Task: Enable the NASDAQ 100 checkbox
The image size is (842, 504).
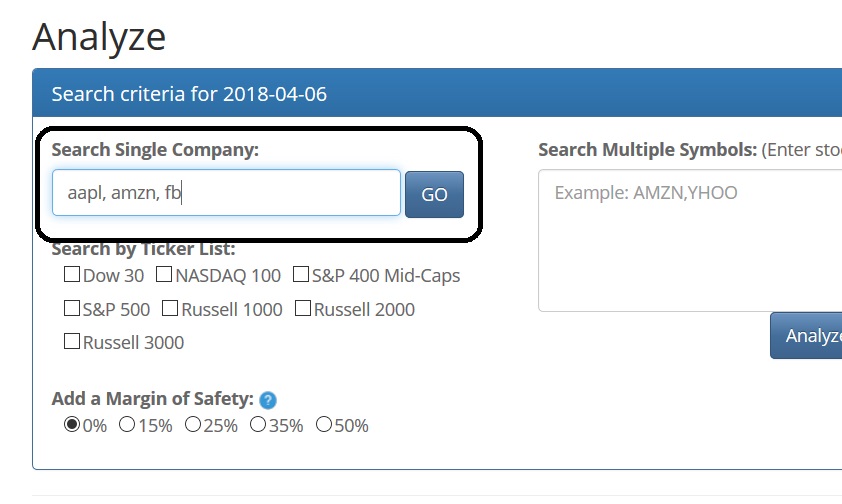Action: click(164, 274)
